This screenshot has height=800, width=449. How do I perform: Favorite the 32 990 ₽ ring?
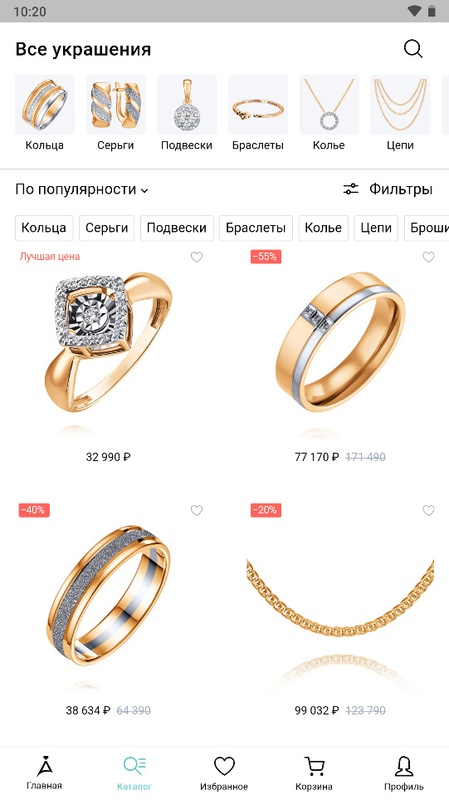click(x=196, y=257)
